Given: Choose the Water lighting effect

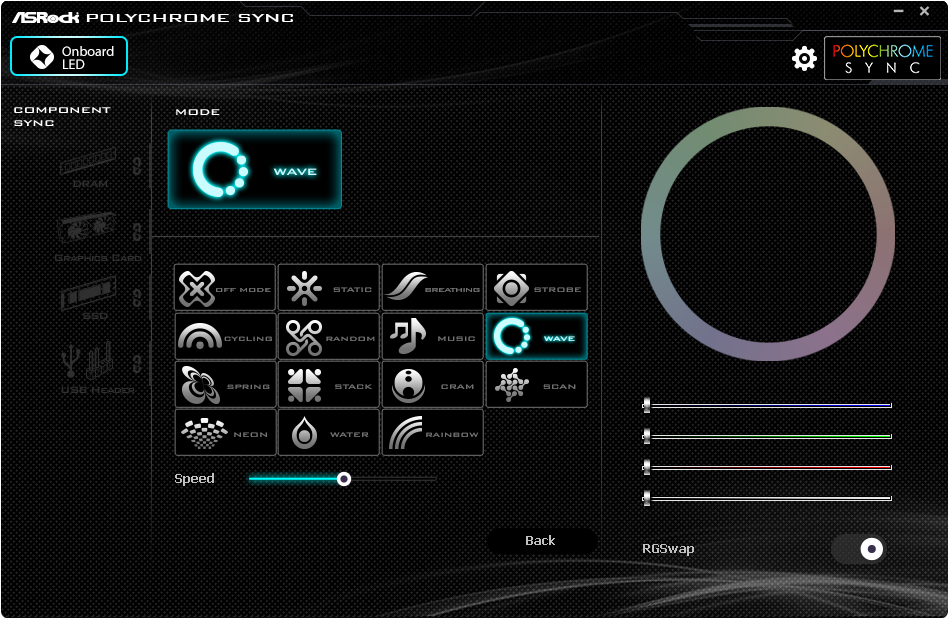Looking at the screenshot, I should 329,433.
